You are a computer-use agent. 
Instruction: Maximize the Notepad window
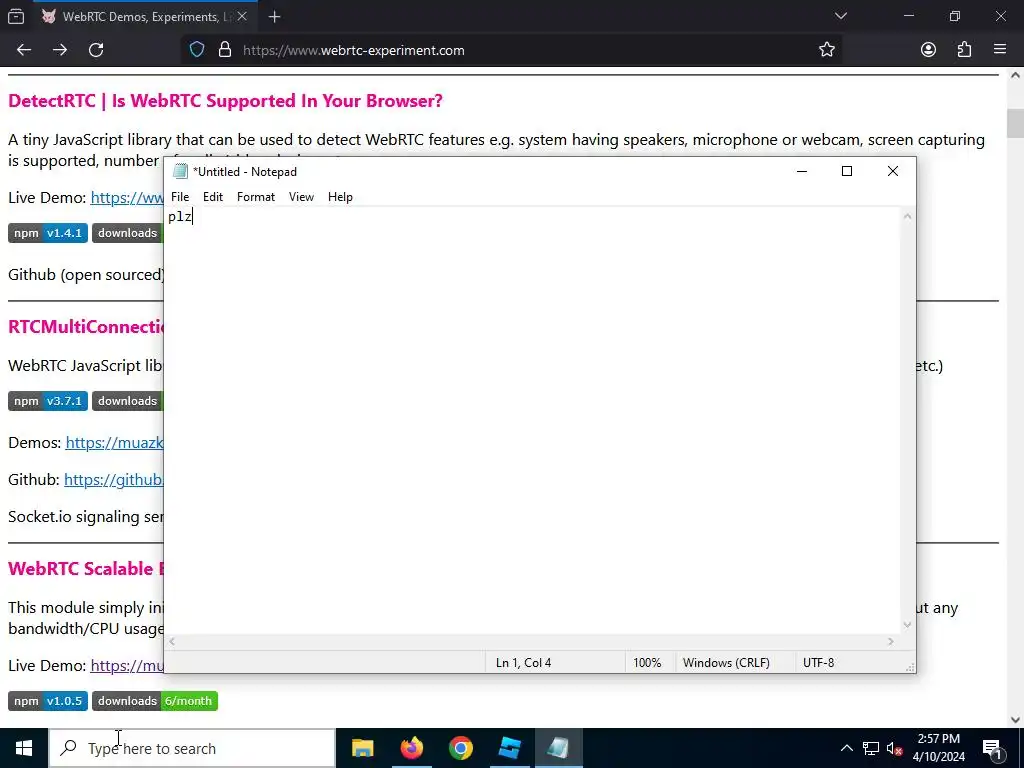pyautogui.click(x=847, y=171)
